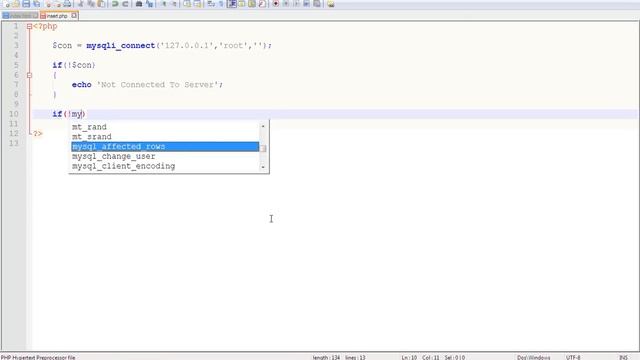The height and width of the screenshot is (360, 640).
Task: Click the Close document toolbar icon
Action: pyautogui.click(x=49, y=4)
